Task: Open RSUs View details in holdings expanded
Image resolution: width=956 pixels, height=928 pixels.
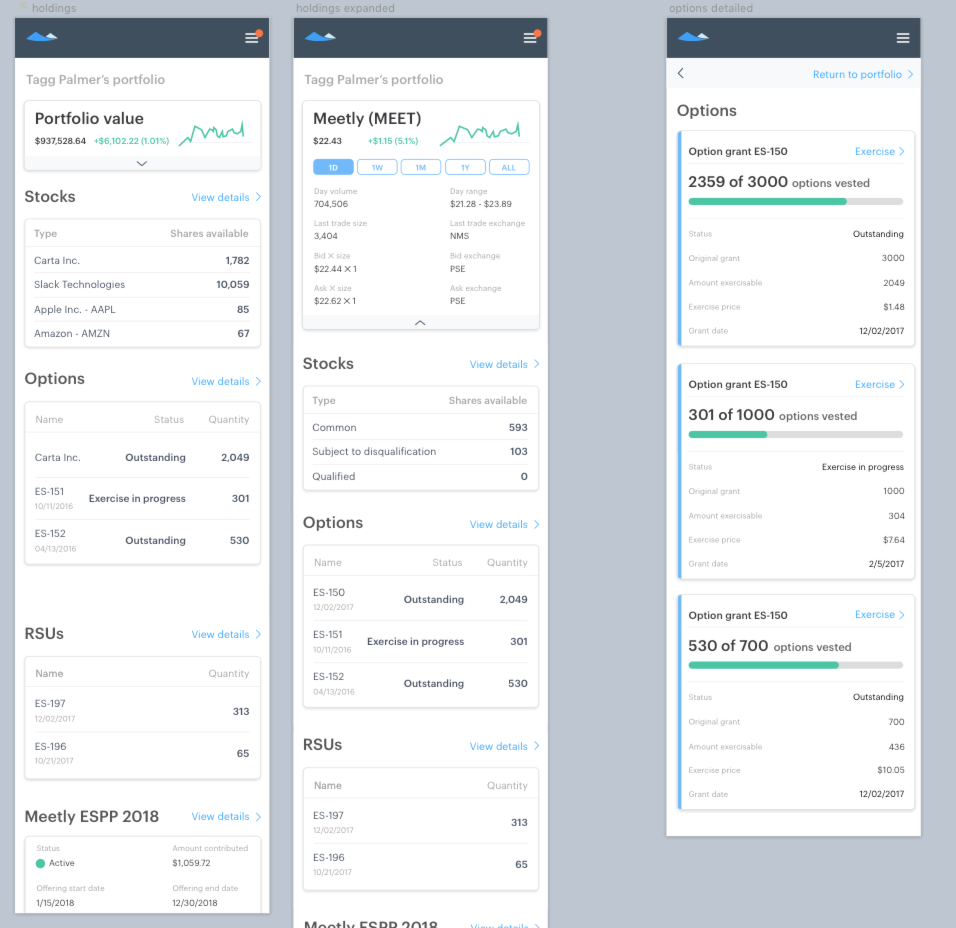Action: [x=504, y=746]
